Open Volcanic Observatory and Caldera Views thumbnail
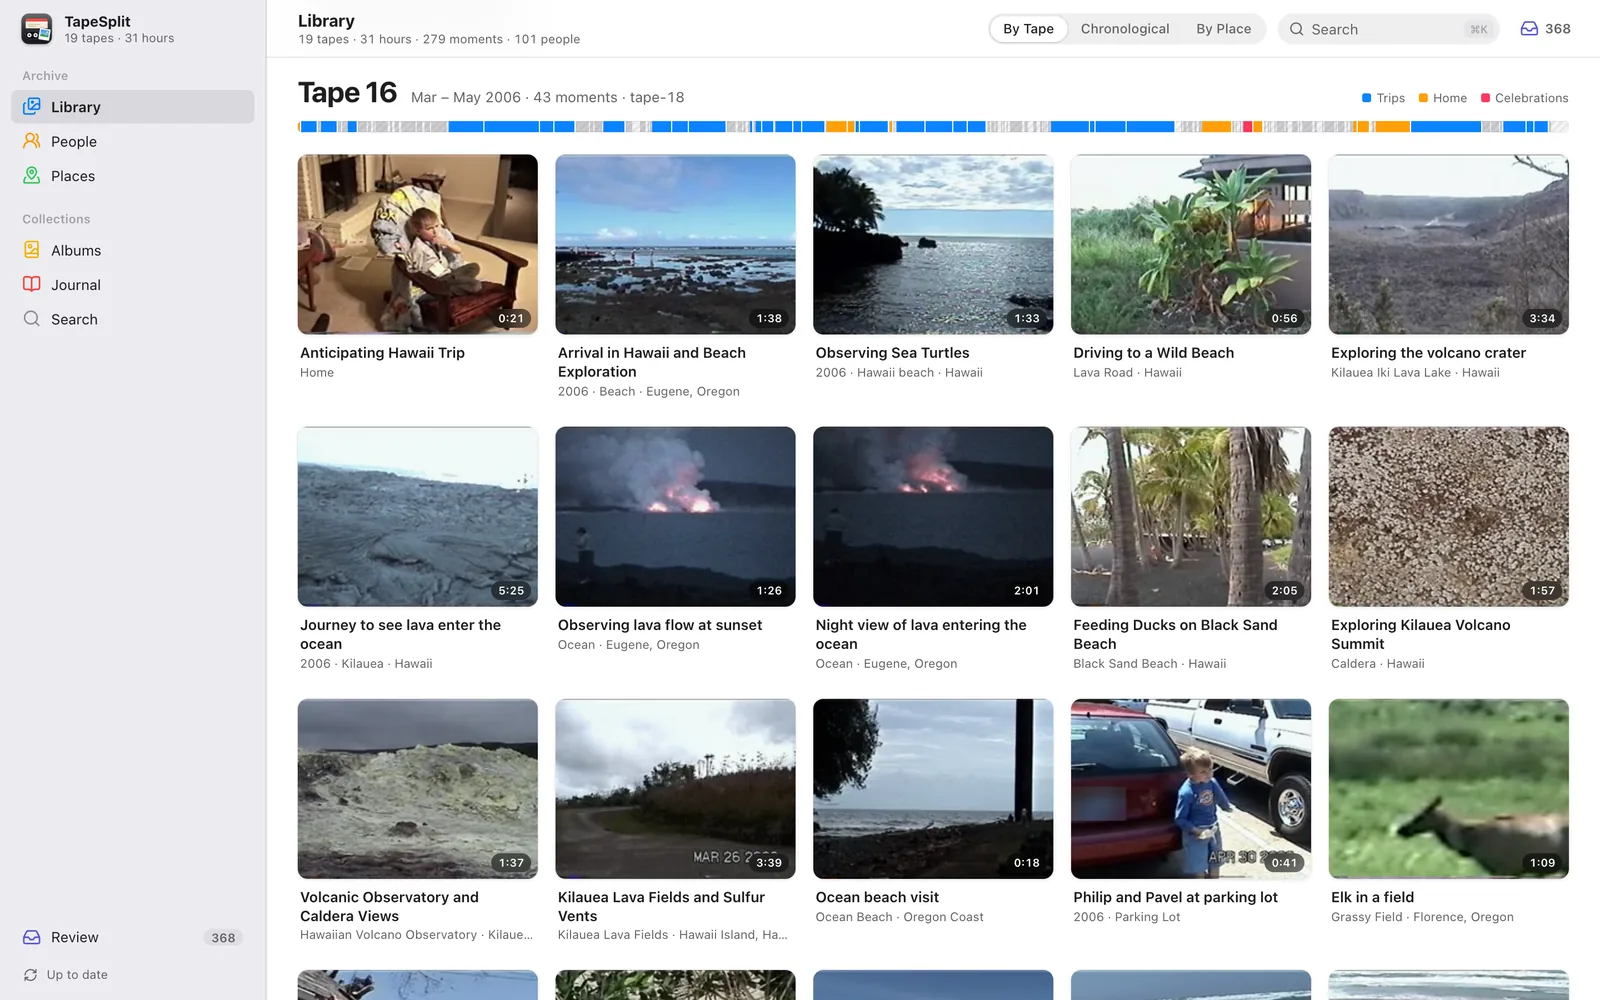This screenshot has width=1600, height=1000. pyautogui.click(x=418, y=789)
